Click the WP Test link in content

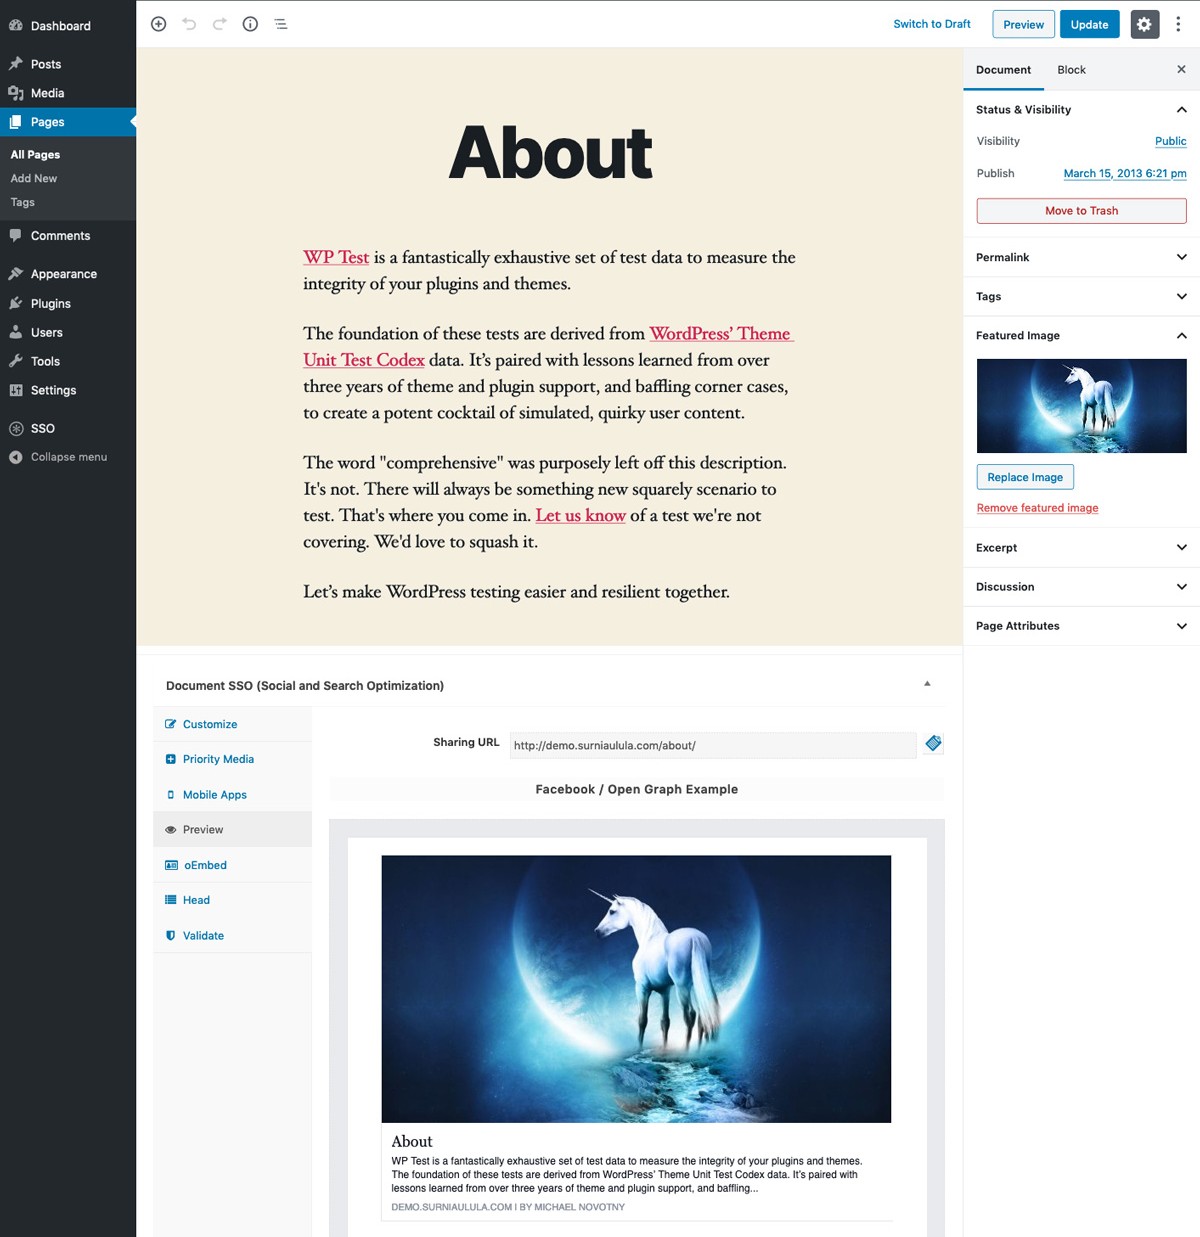click(336, 257)
